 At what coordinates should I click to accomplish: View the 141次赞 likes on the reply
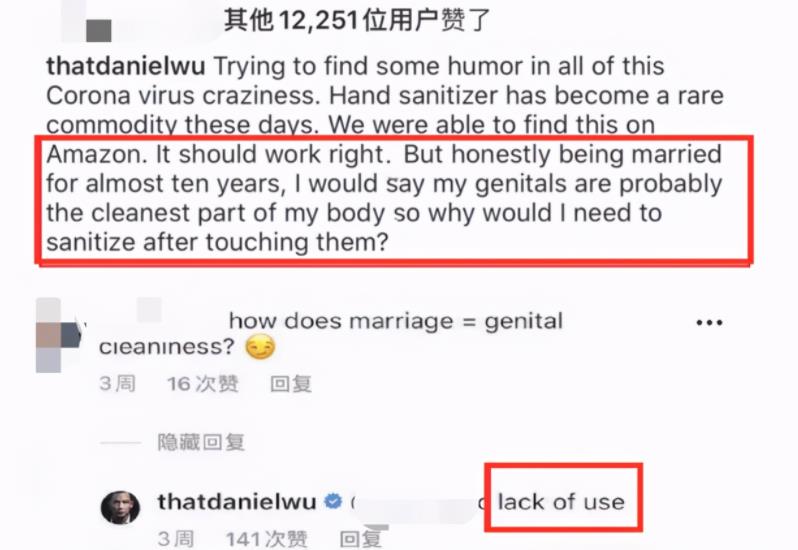266,539
